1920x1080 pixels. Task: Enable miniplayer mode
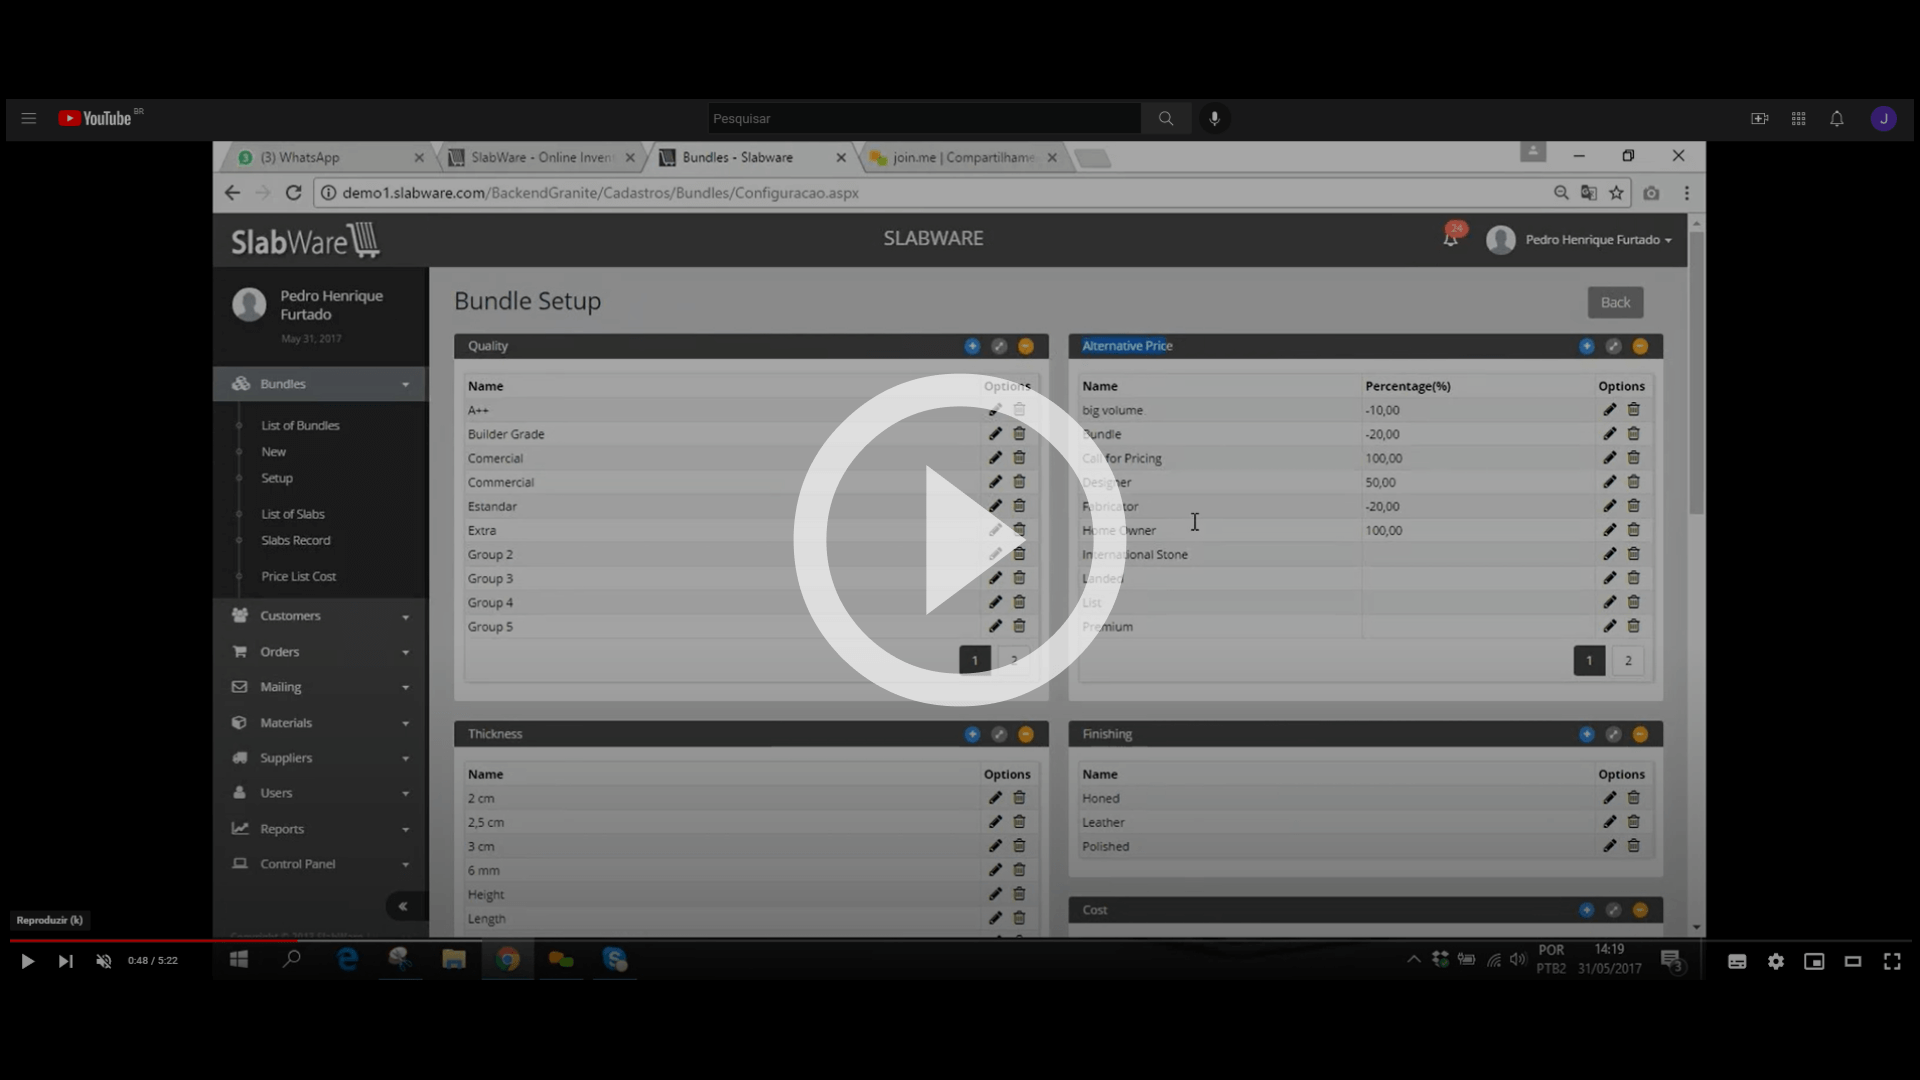[x=1814, y=961]
